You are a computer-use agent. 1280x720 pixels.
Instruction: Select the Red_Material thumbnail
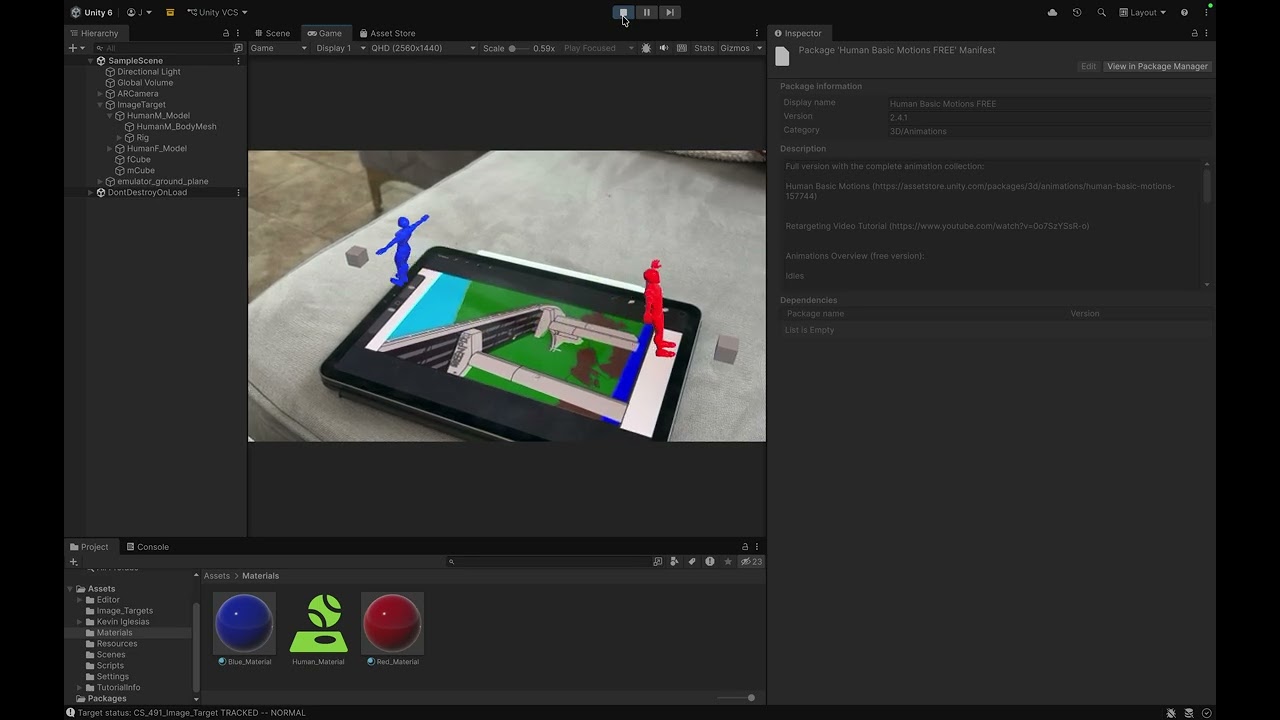(x=392, y=623)
